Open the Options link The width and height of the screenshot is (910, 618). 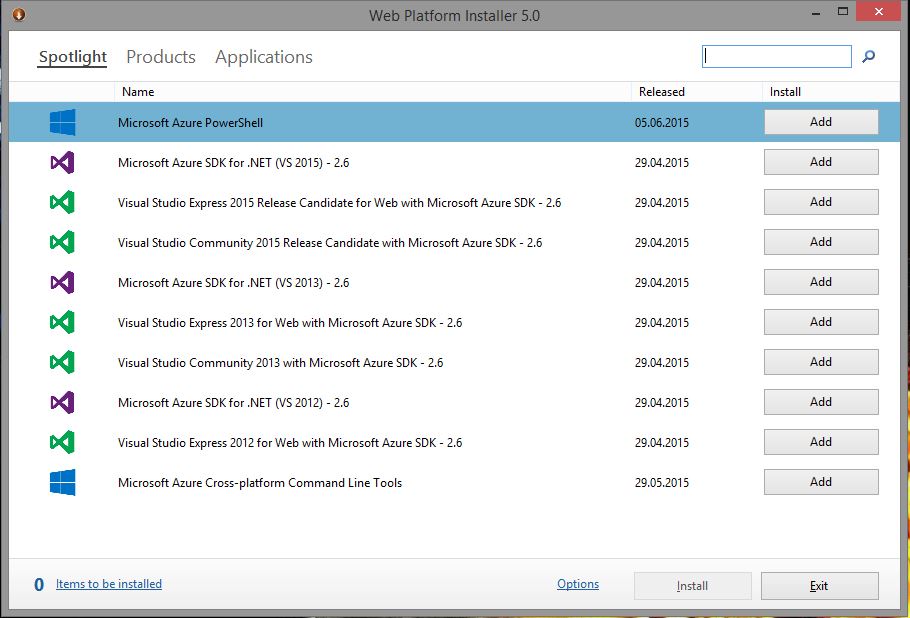click(578, 584)
